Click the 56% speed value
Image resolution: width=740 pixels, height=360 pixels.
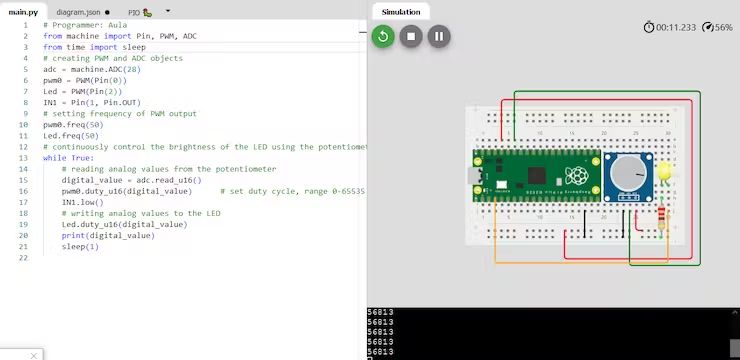(723, 27)
